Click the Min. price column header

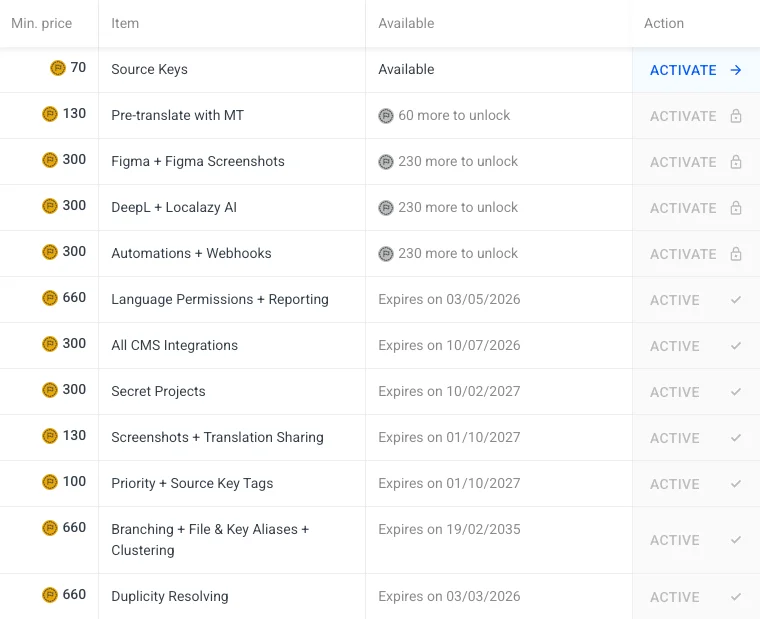pos(42,23)
